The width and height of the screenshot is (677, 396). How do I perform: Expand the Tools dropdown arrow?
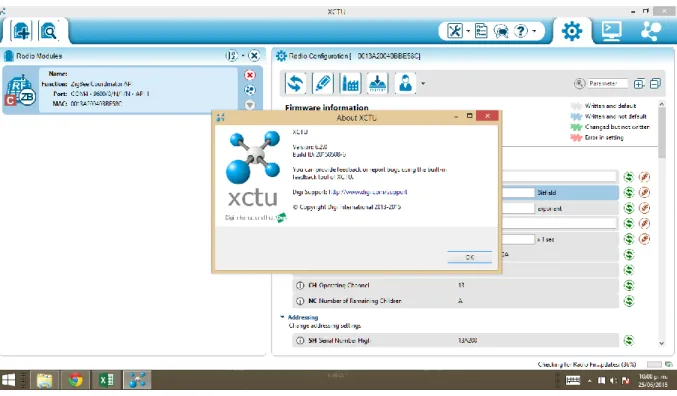click(x=468, y=31)
